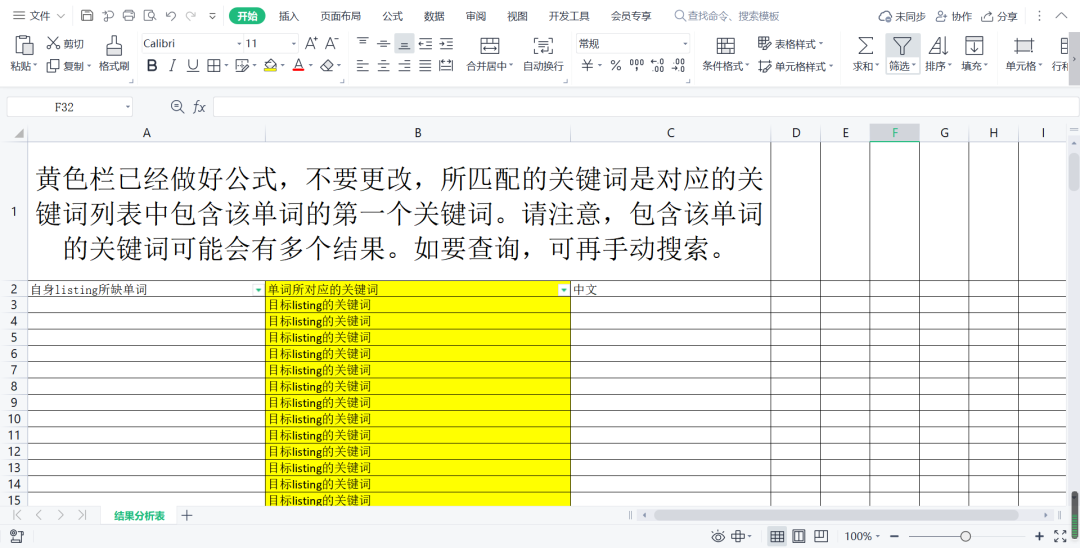The height and width of the screenshot is (548, 1080).
Task: Apply percent style to cells
Action: pos(616,65)
